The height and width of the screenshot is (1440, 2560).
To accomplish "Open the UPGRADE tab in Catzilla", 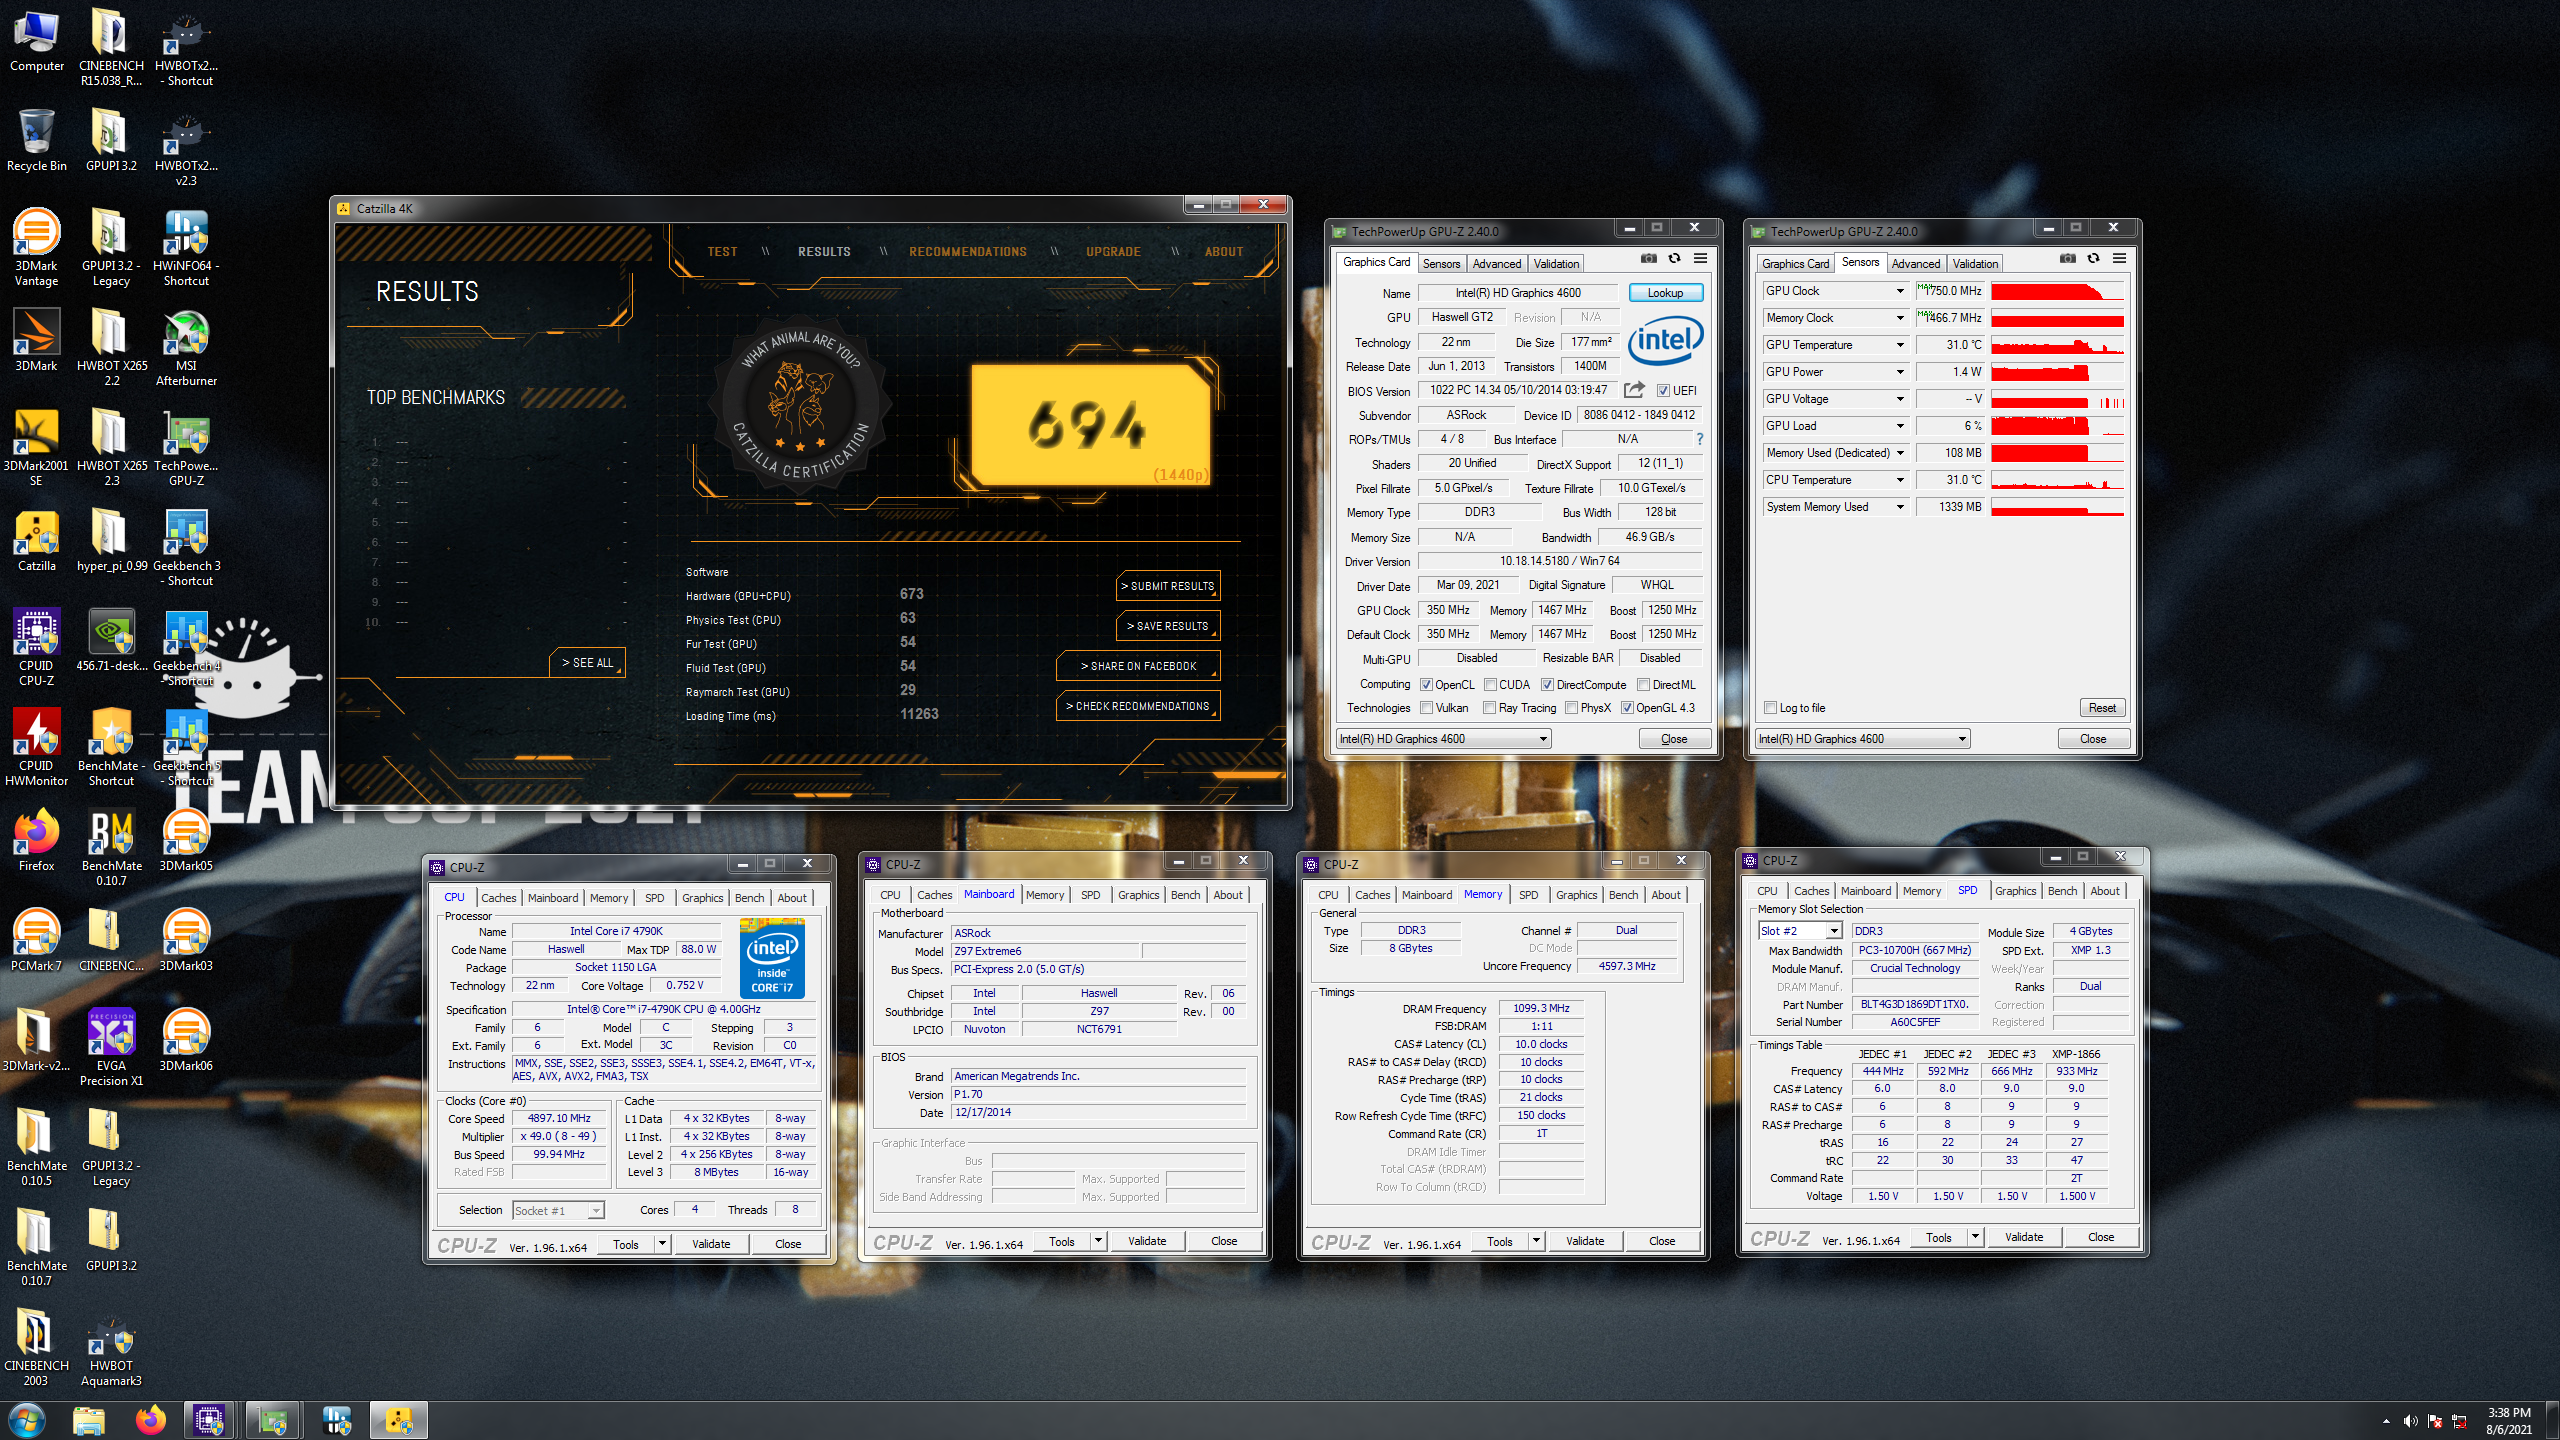I will (x=1113, y=252).
